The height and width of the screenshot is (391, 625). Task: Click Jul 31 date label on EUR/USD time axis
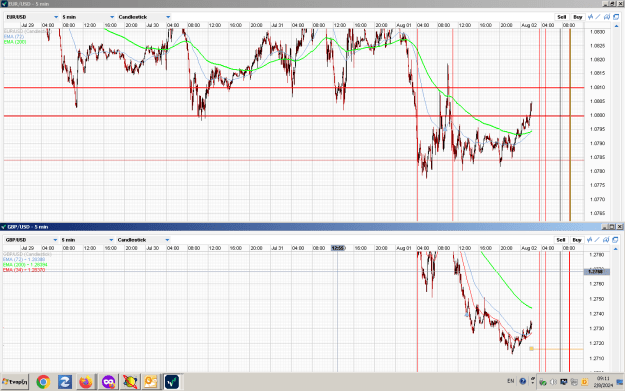click(277, 25)
